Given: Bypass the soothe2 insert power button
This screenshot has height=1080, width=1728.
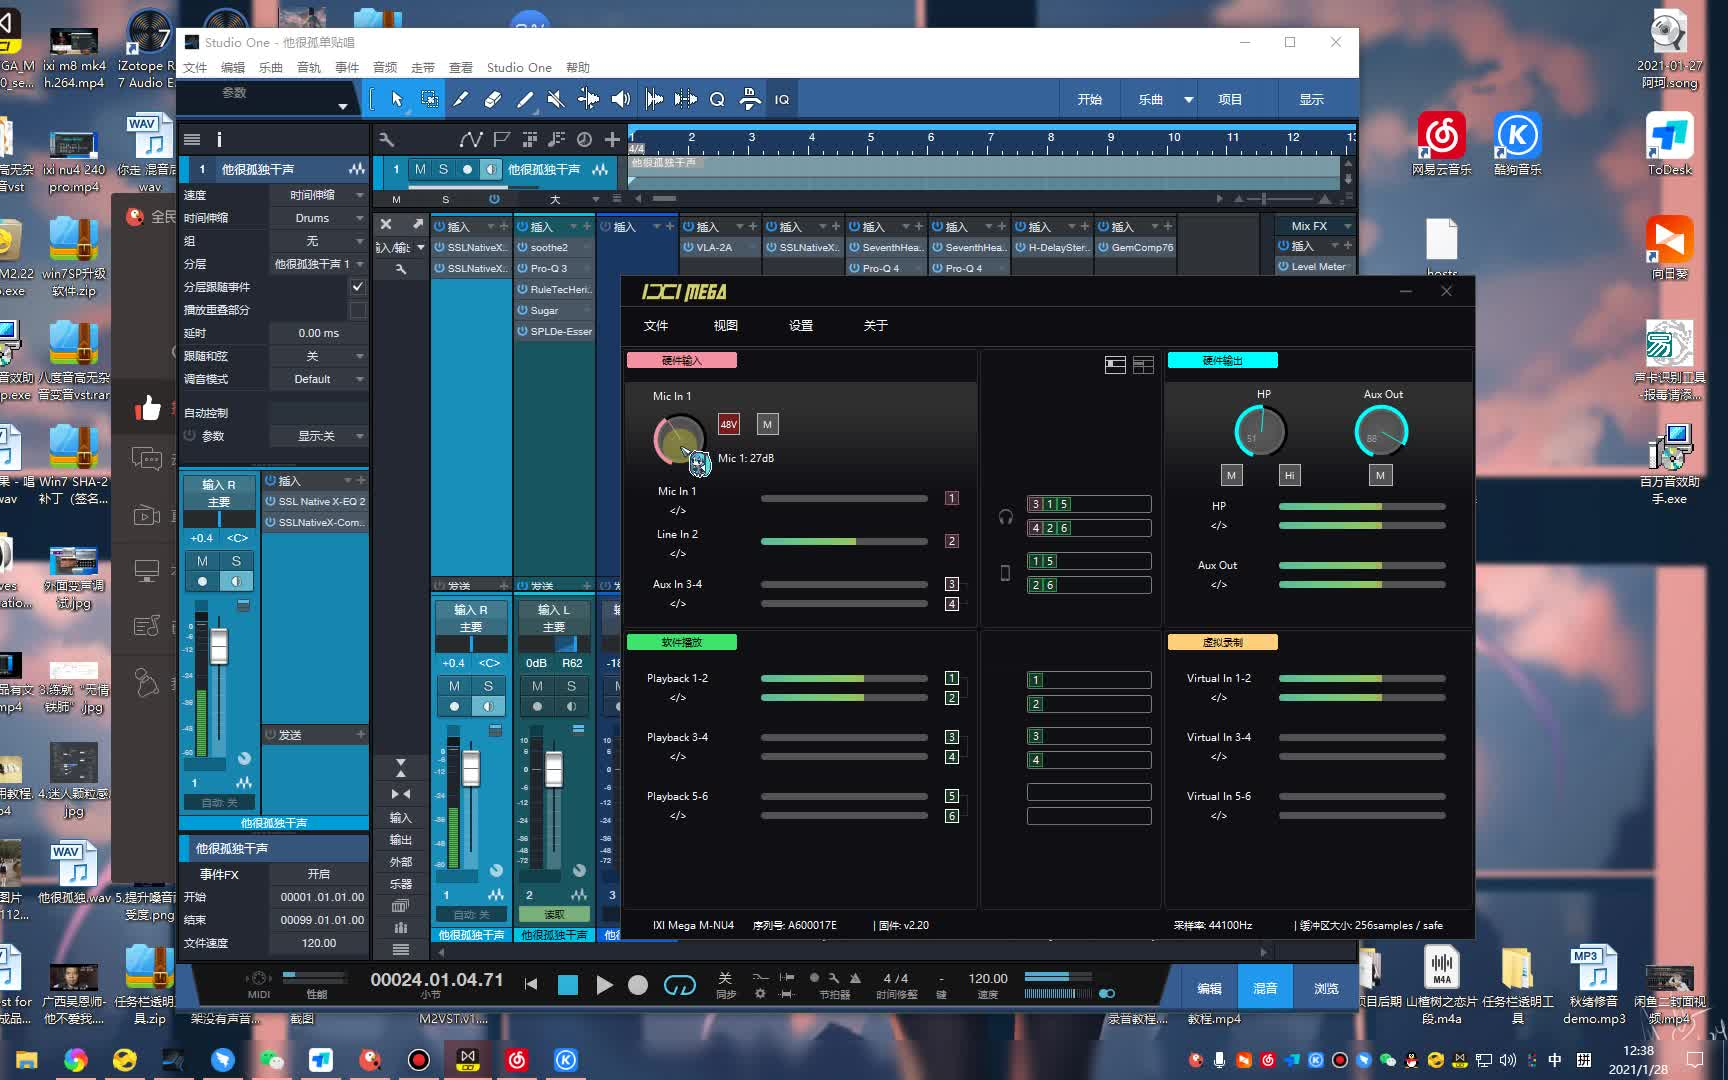Looking at the screenshot, I should [522, 247].
